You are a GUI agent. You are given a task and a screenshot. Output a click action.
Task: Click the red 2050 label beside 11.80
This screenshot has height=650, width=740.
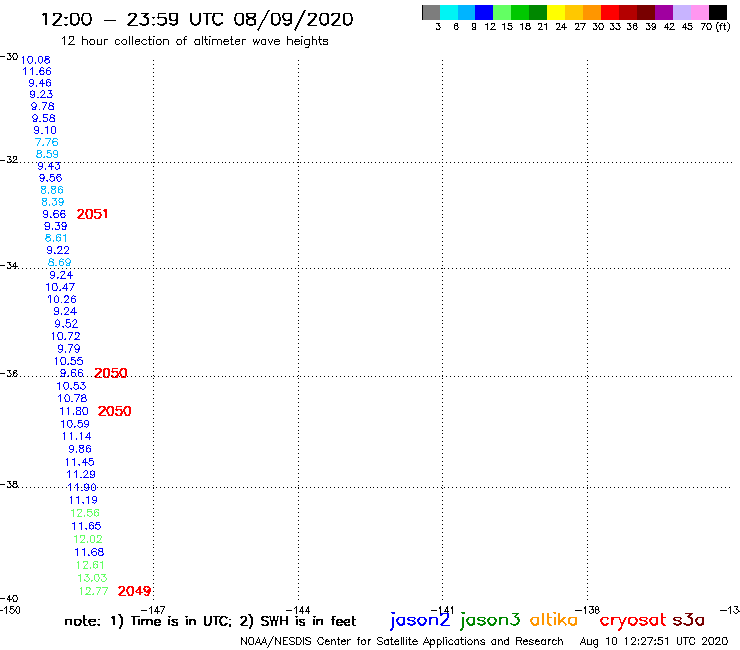tap(114, 411)
